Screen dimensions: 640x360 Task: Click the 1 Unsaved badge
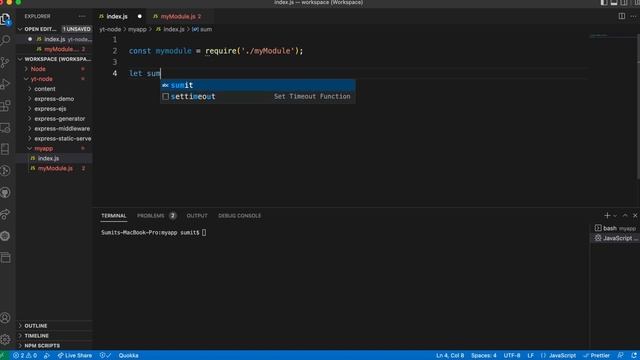click(76, 29)
